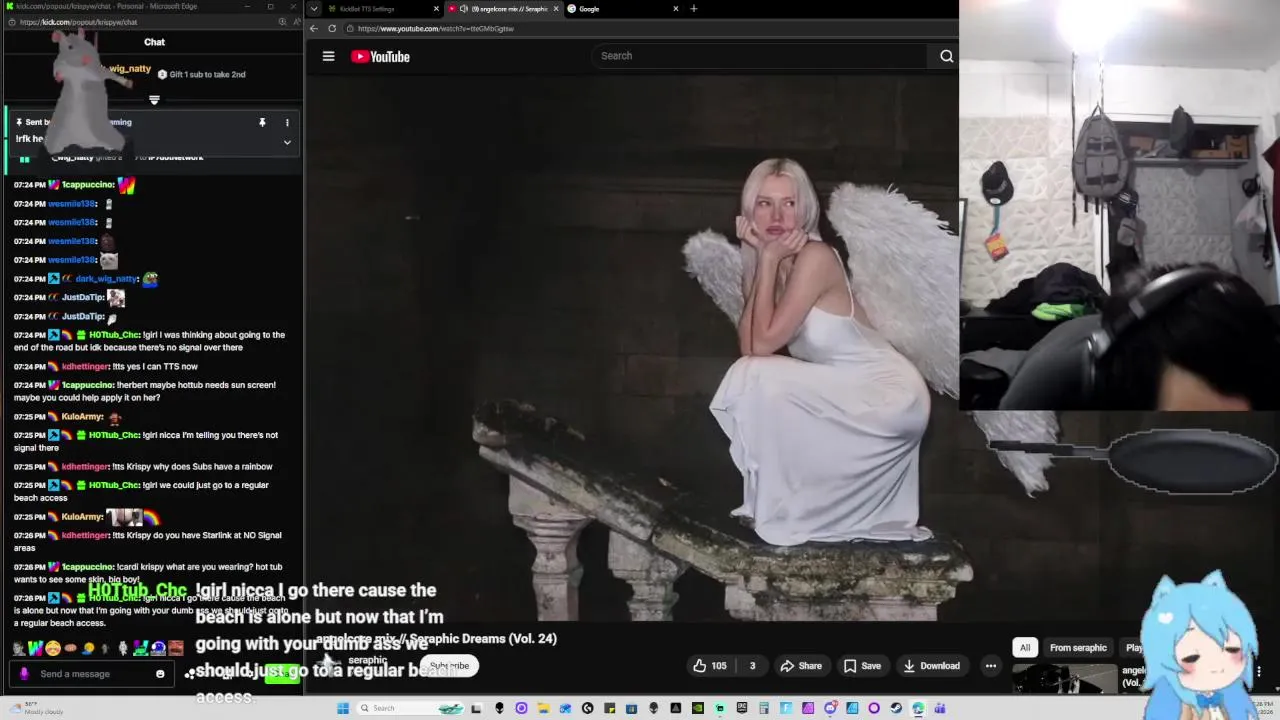
Task: Share the Seraphic Dreams video
Action: [801, 666]
